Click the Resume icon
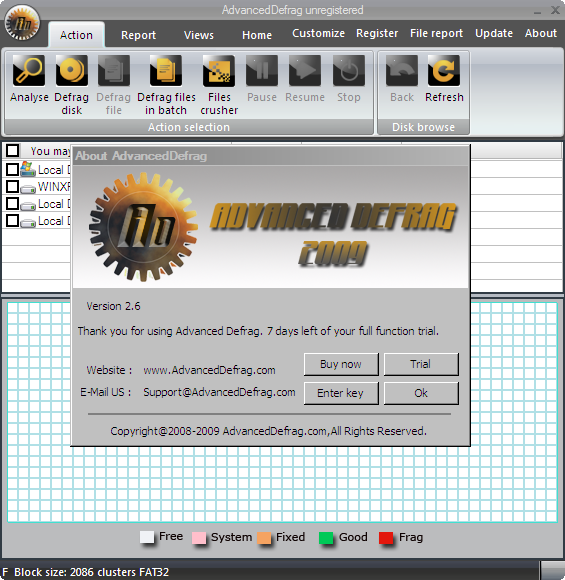The width and height of the screenshot is (565, 580). [x=305, y=70]
